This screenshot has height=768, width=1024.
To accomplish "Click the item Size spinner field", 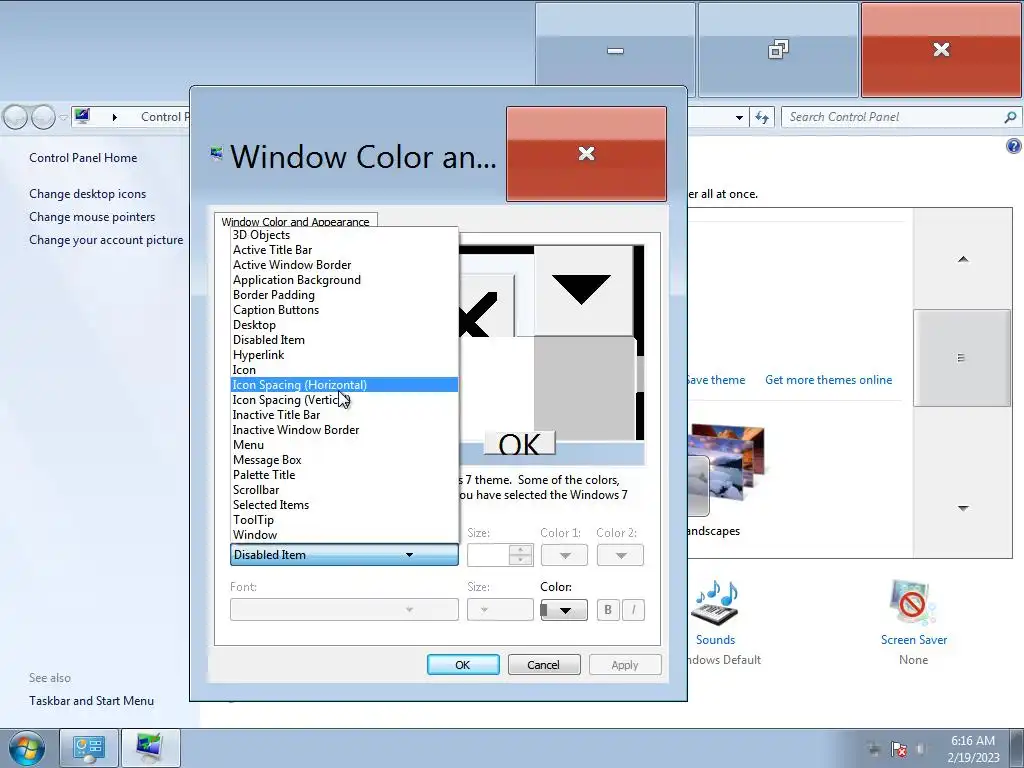I will pyautogui.click(x=500, y=555).
